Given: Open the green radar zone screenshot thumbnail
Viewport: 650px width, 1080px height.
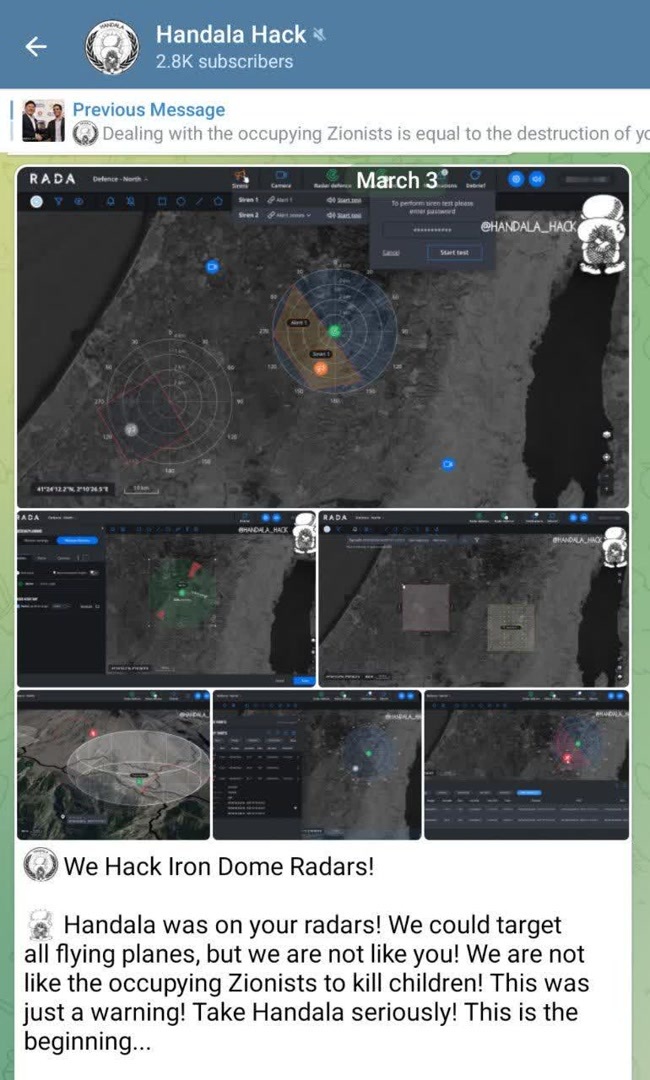Looking at the screenshot, I should [x=166, y=598].
